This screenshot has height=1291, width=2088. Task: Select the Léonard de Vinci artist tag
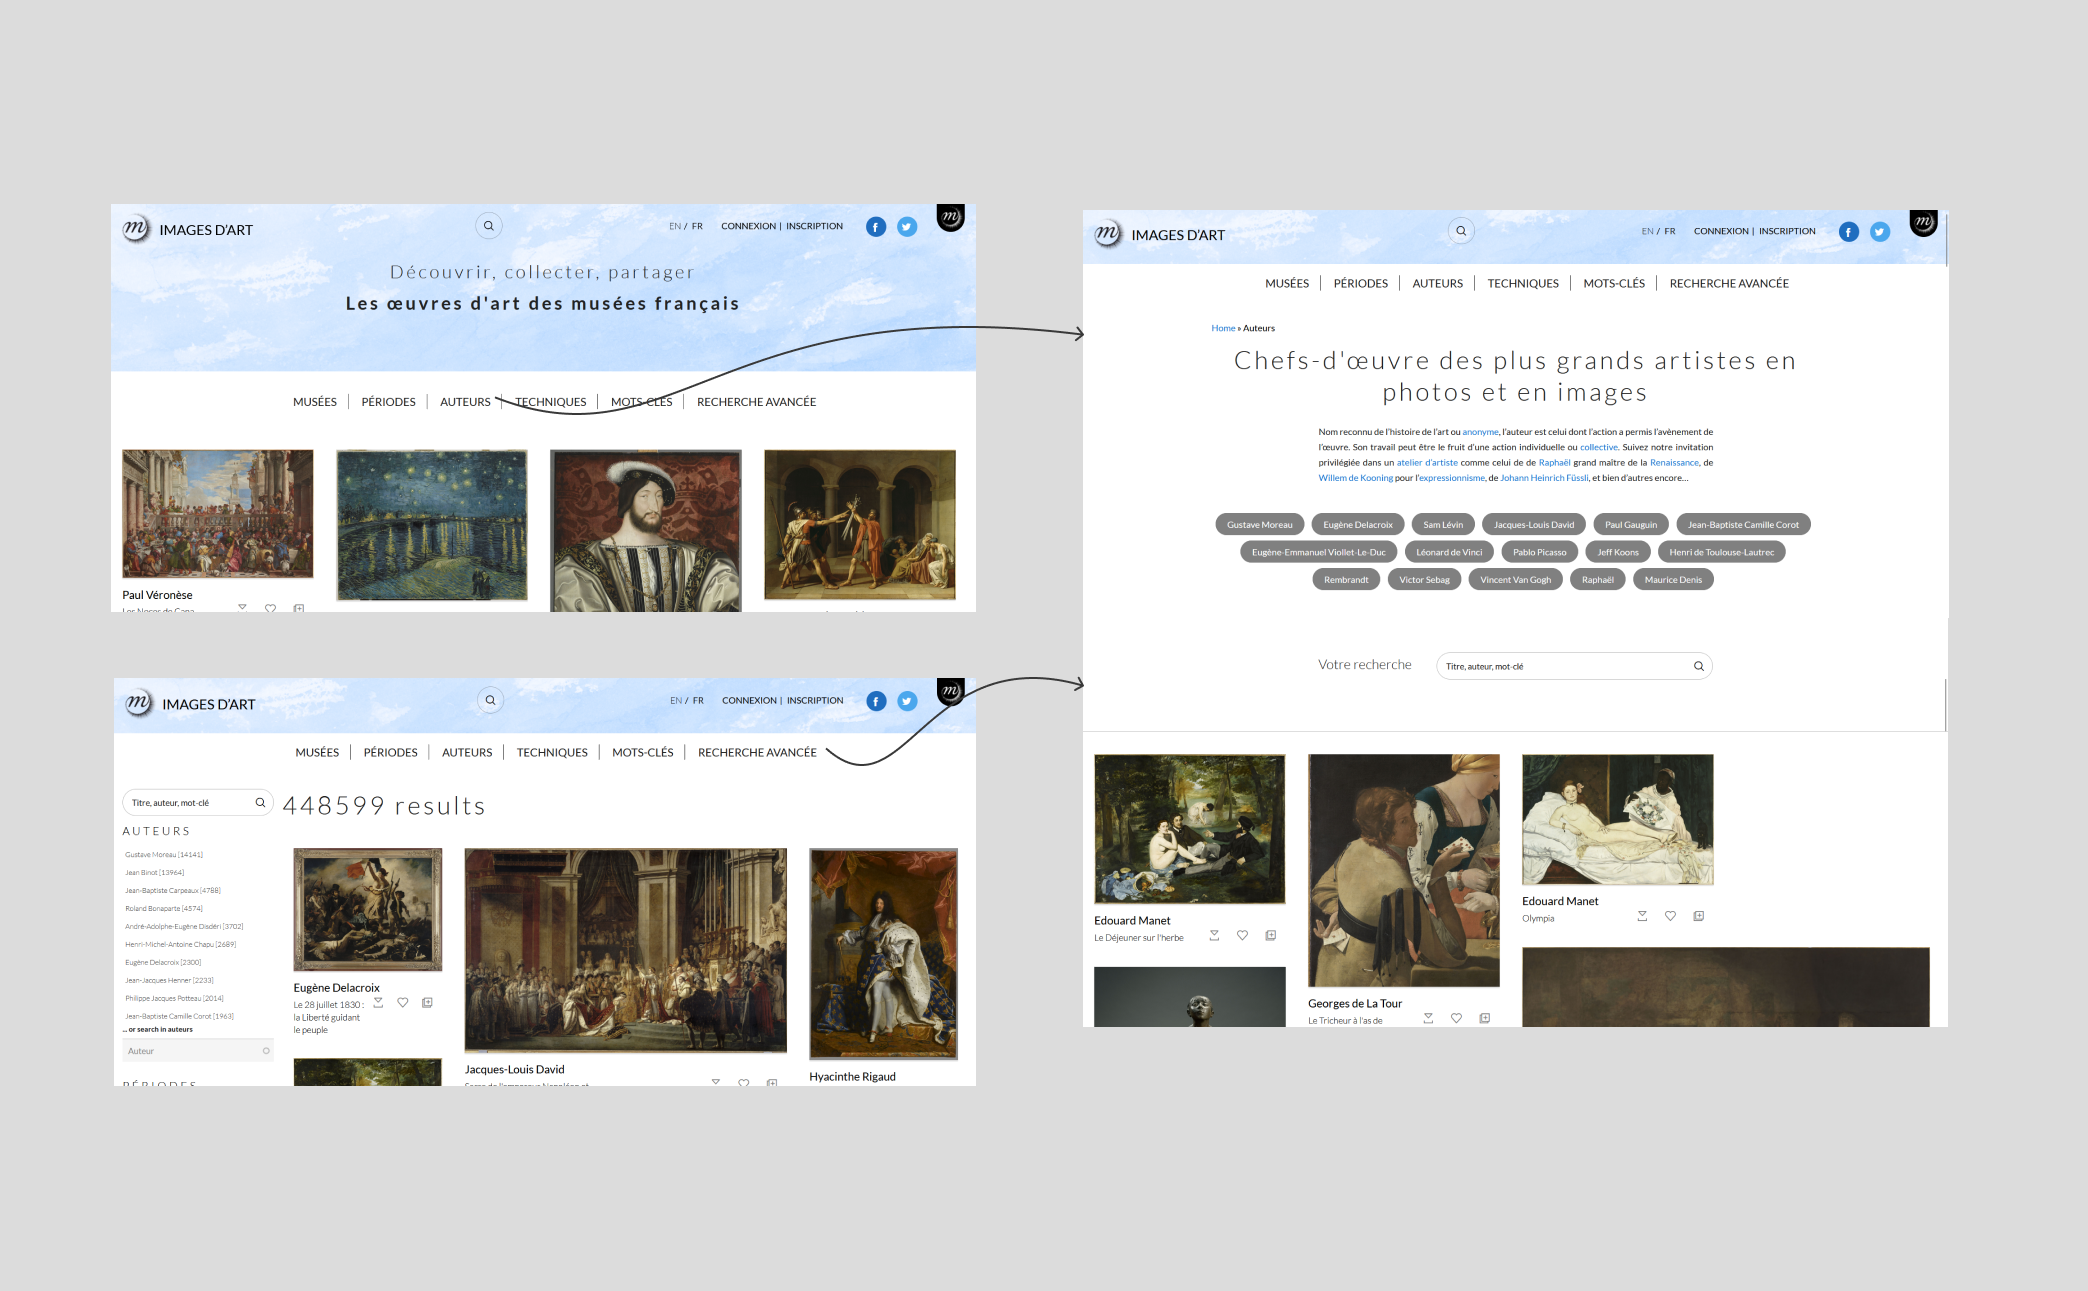1449,552
